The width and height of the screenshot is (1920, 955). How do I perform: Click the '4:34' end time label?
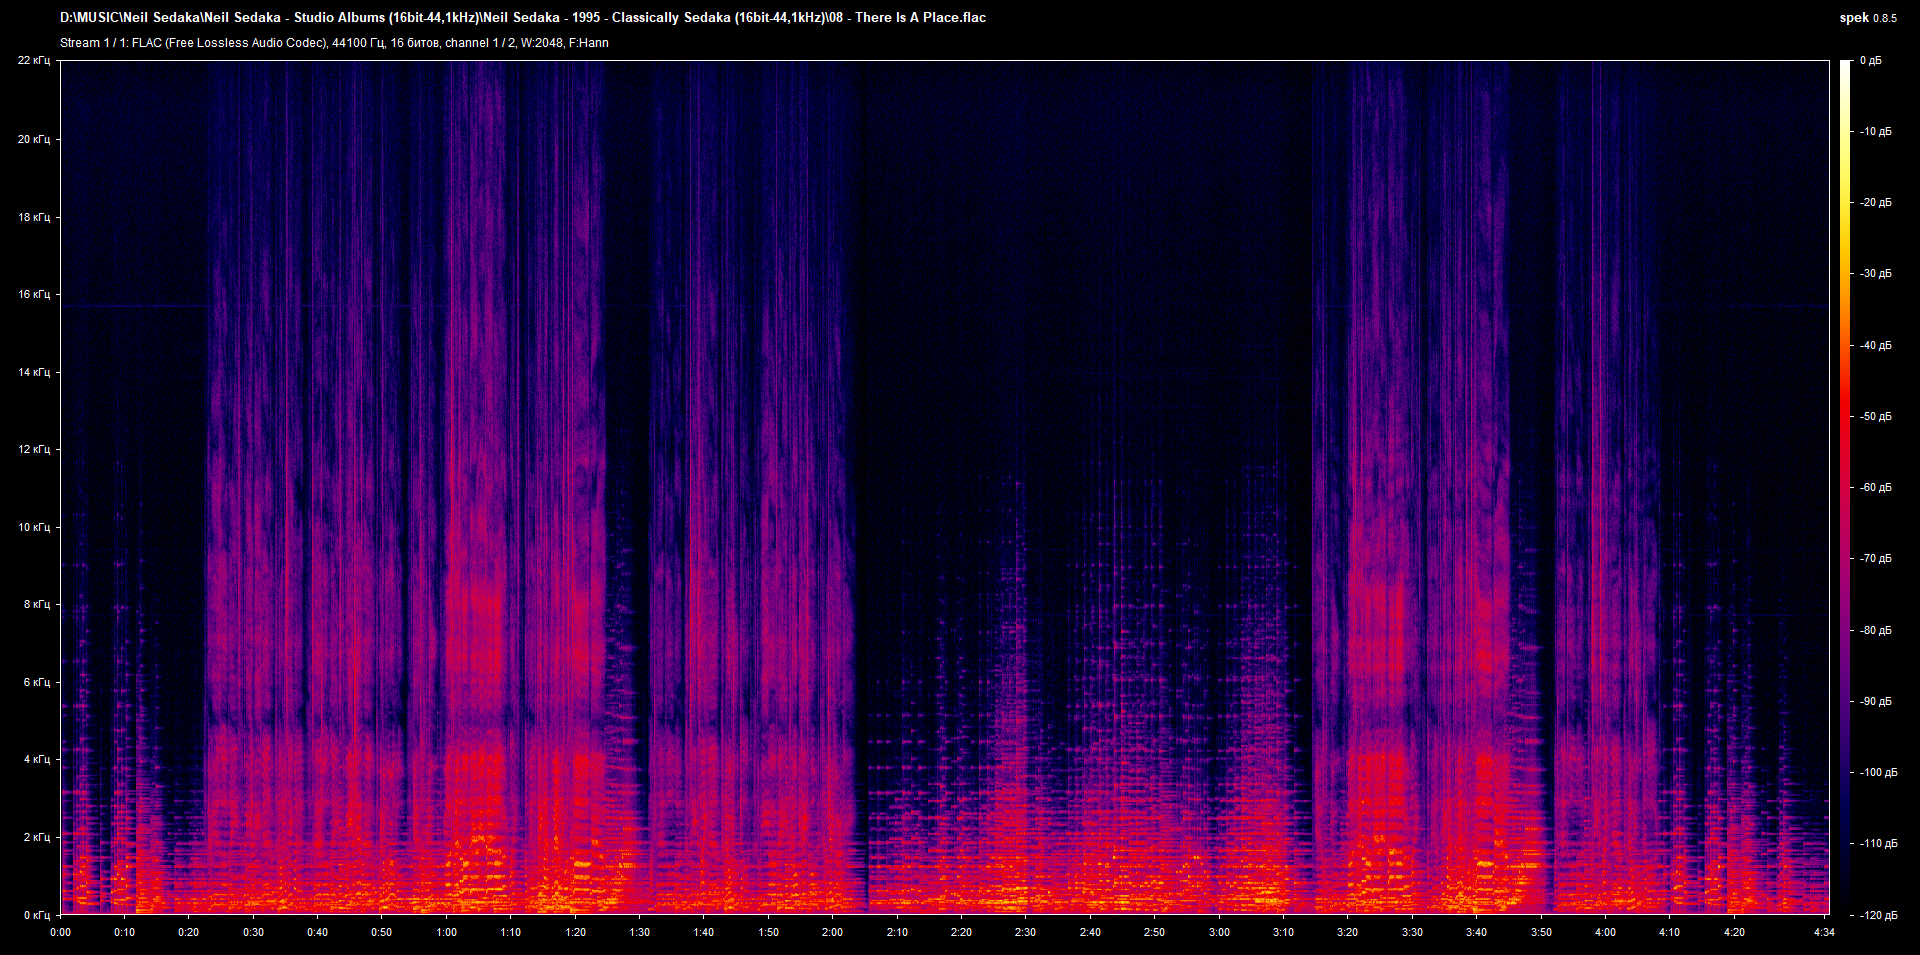coord(1824,932)
